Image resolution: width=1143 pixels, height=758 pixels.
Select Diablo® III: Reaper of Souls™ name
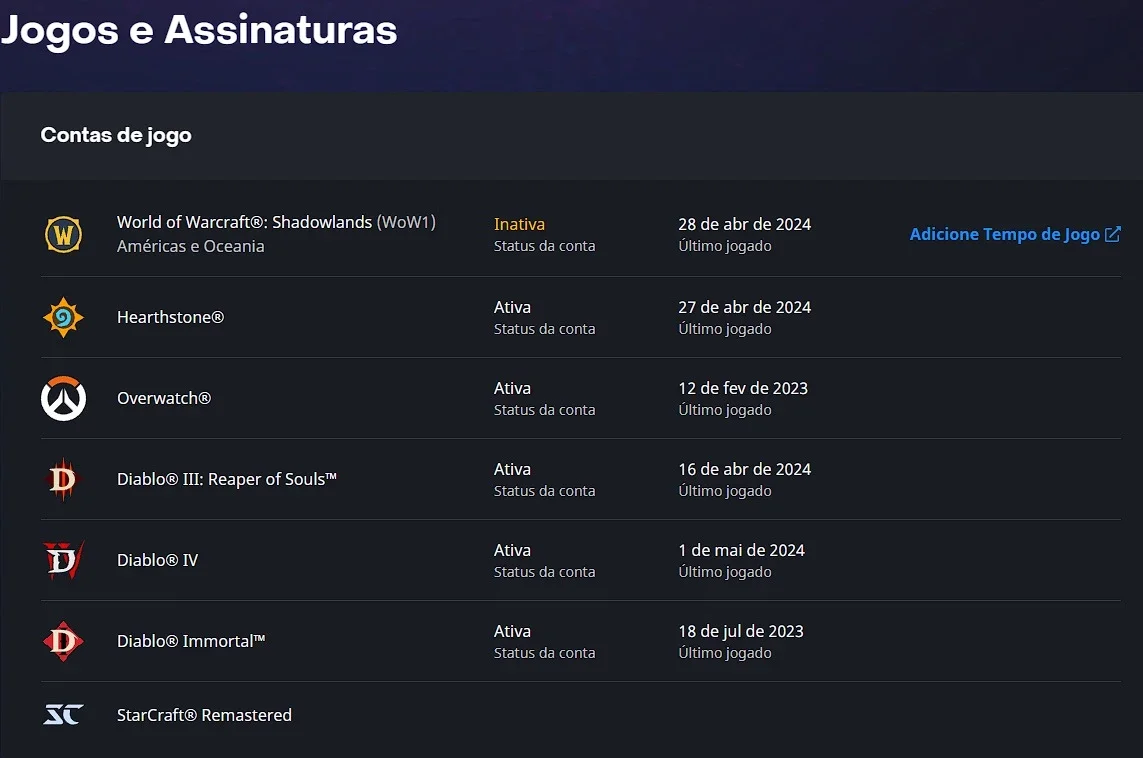point(227,479)
